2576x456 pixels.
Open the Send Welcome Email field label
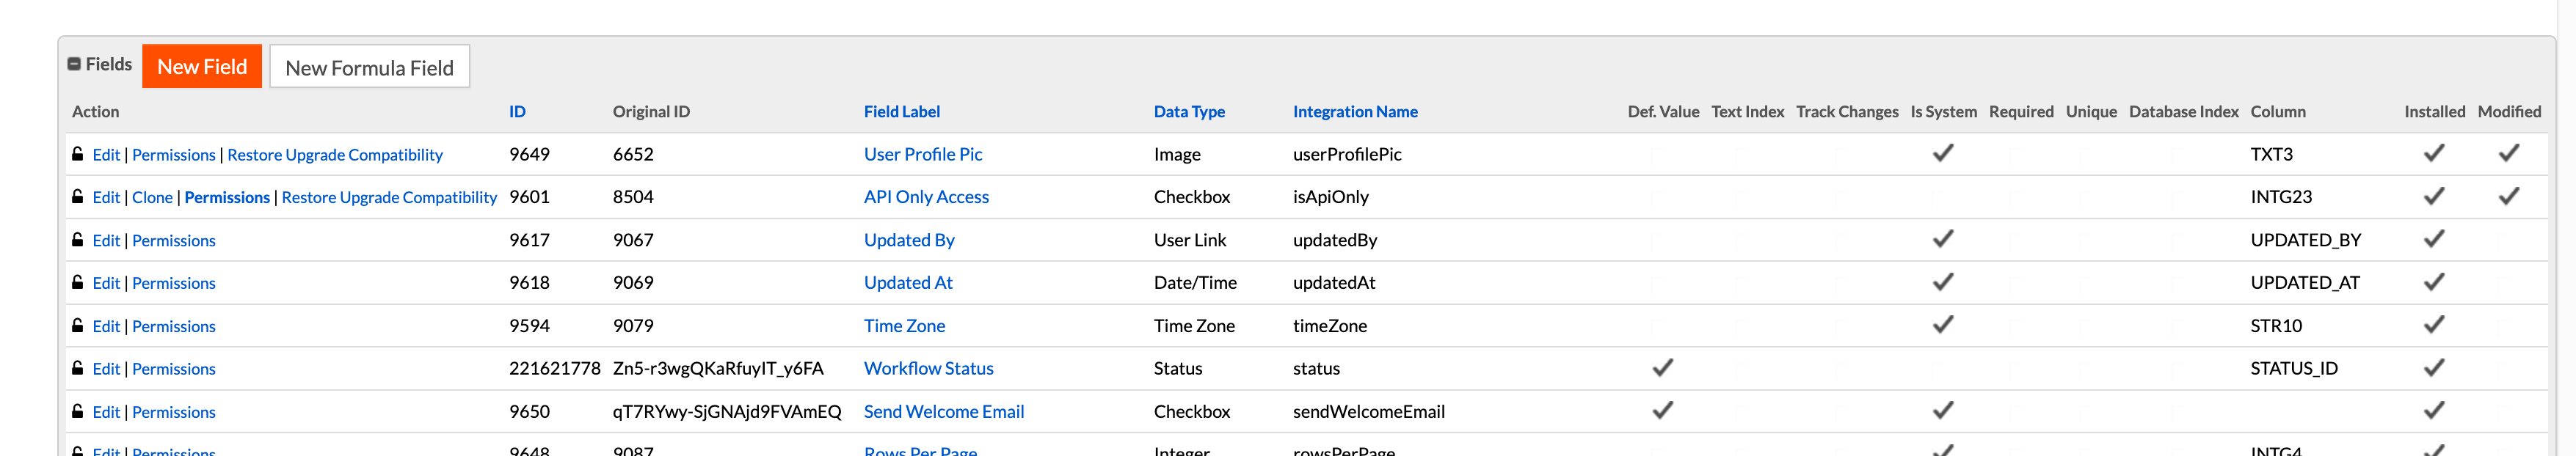pos(943,412)
